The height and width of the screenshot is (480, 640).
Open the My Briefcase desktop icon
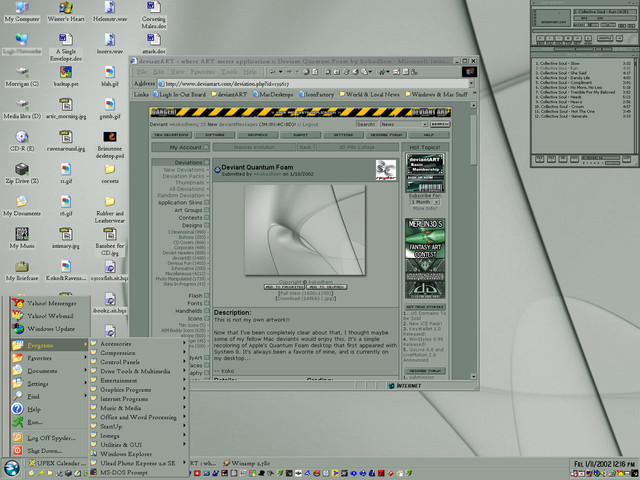[x=22, y=268]
